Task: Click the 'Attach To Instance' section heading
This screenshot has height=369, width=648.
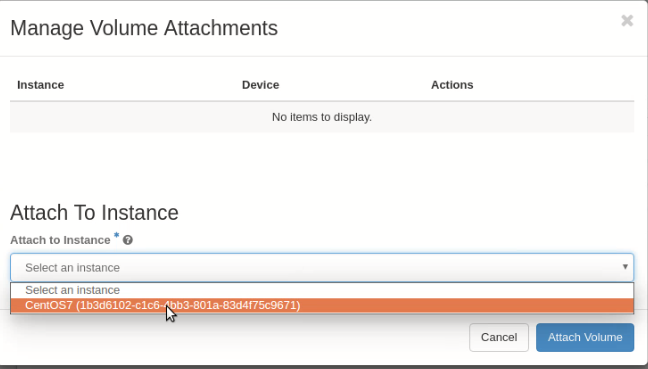Action: click(x=94, y=213)
